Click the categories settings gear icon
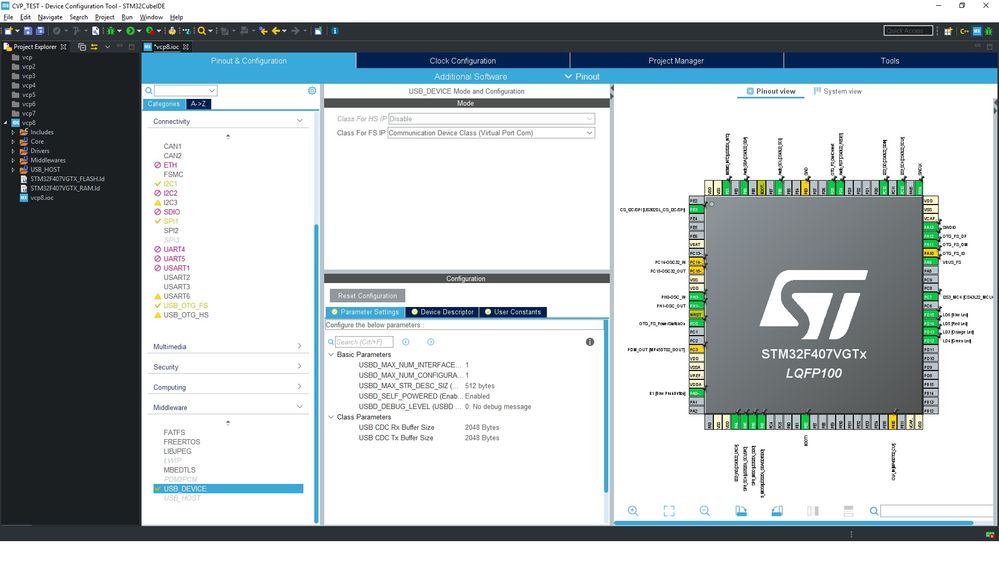The width and height of the screenshot is (999, 562). pyautogui.click(x=312, y=90)
